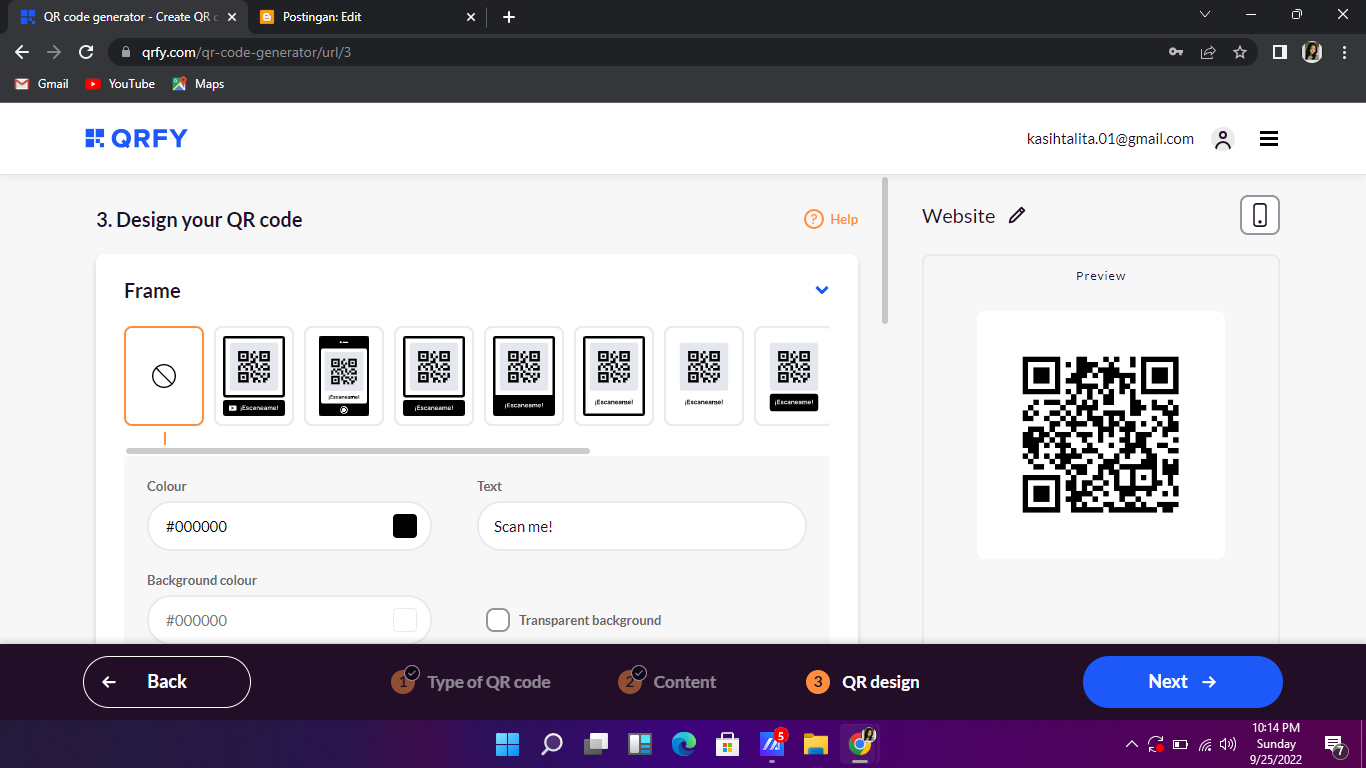The width and height of the screenshot is (1366, 768).
Task: Click the Background colour hex field
Action: pos(289,620)
